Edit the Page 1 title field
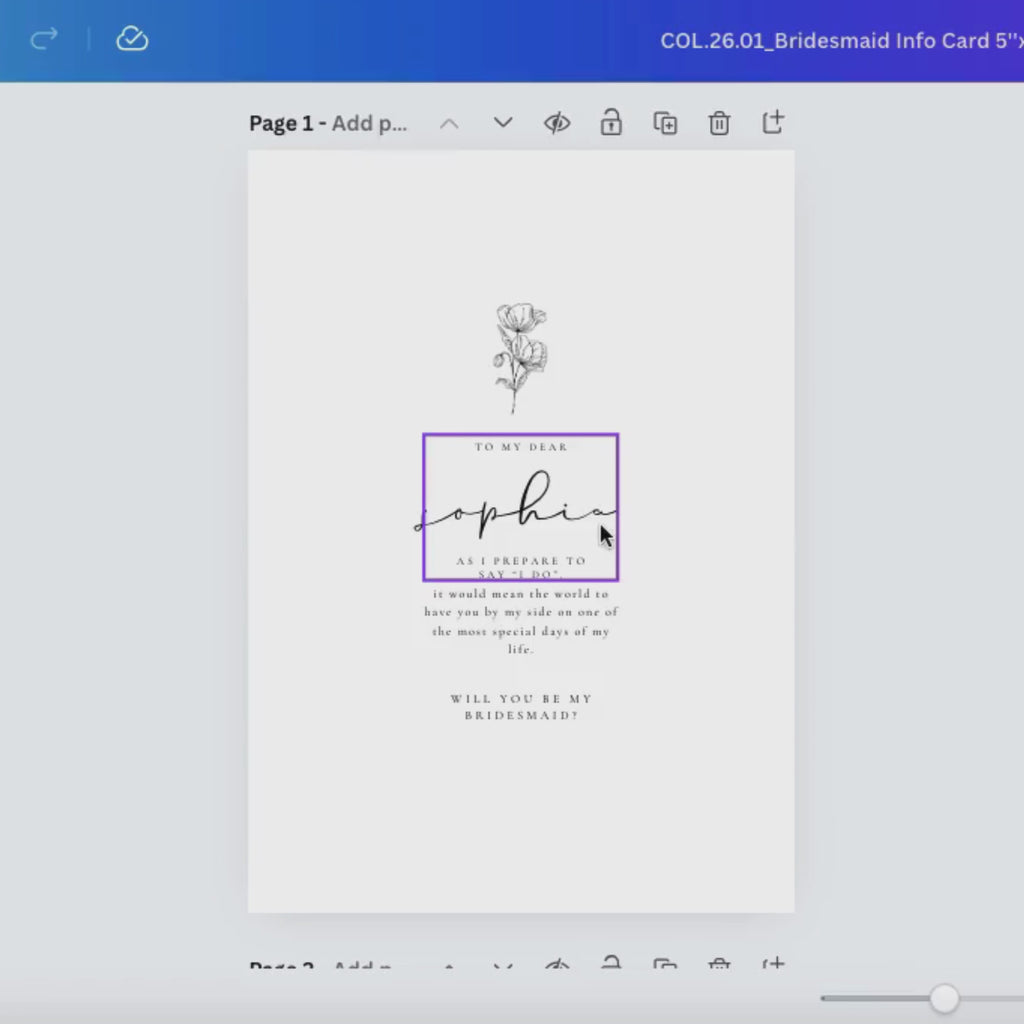 click(x=369, y=123)
